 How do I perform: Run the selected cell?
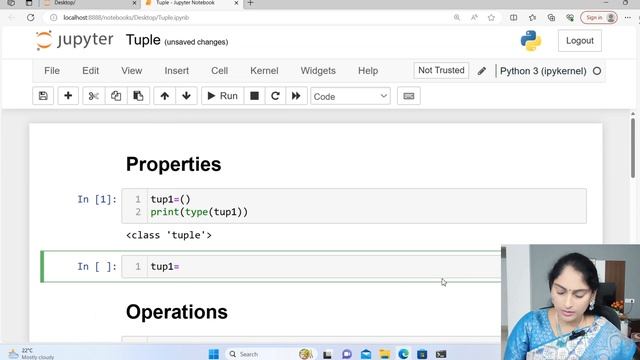tap(222, 96)
